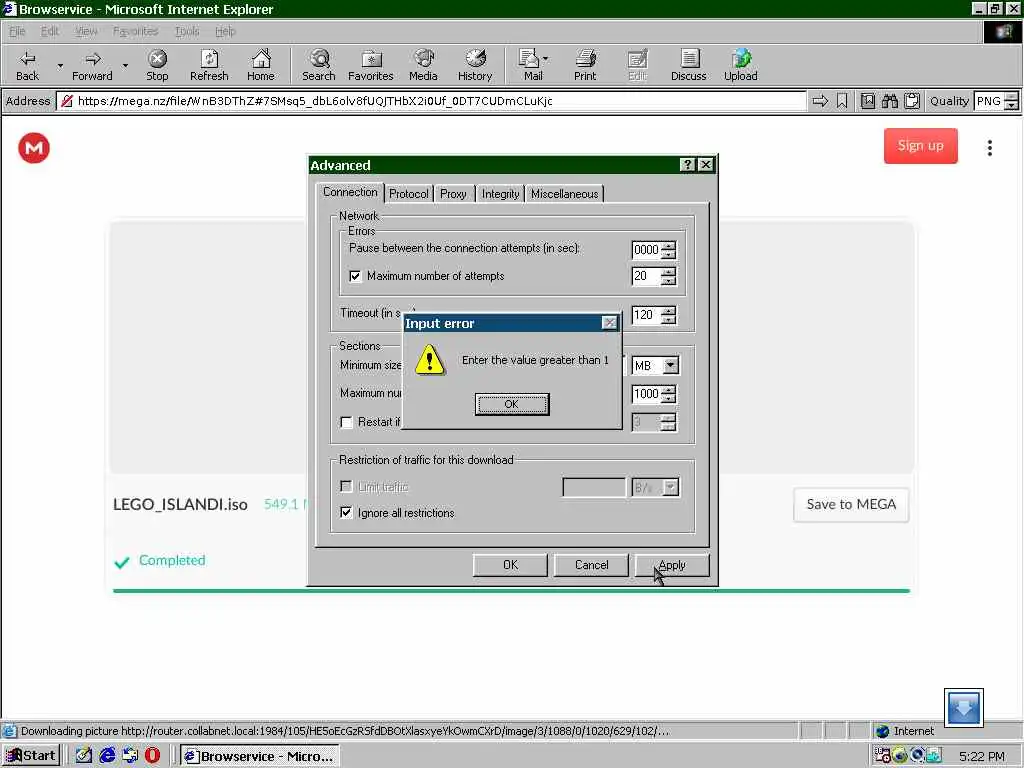Click the MEGA logo

(x=34, y=148)
